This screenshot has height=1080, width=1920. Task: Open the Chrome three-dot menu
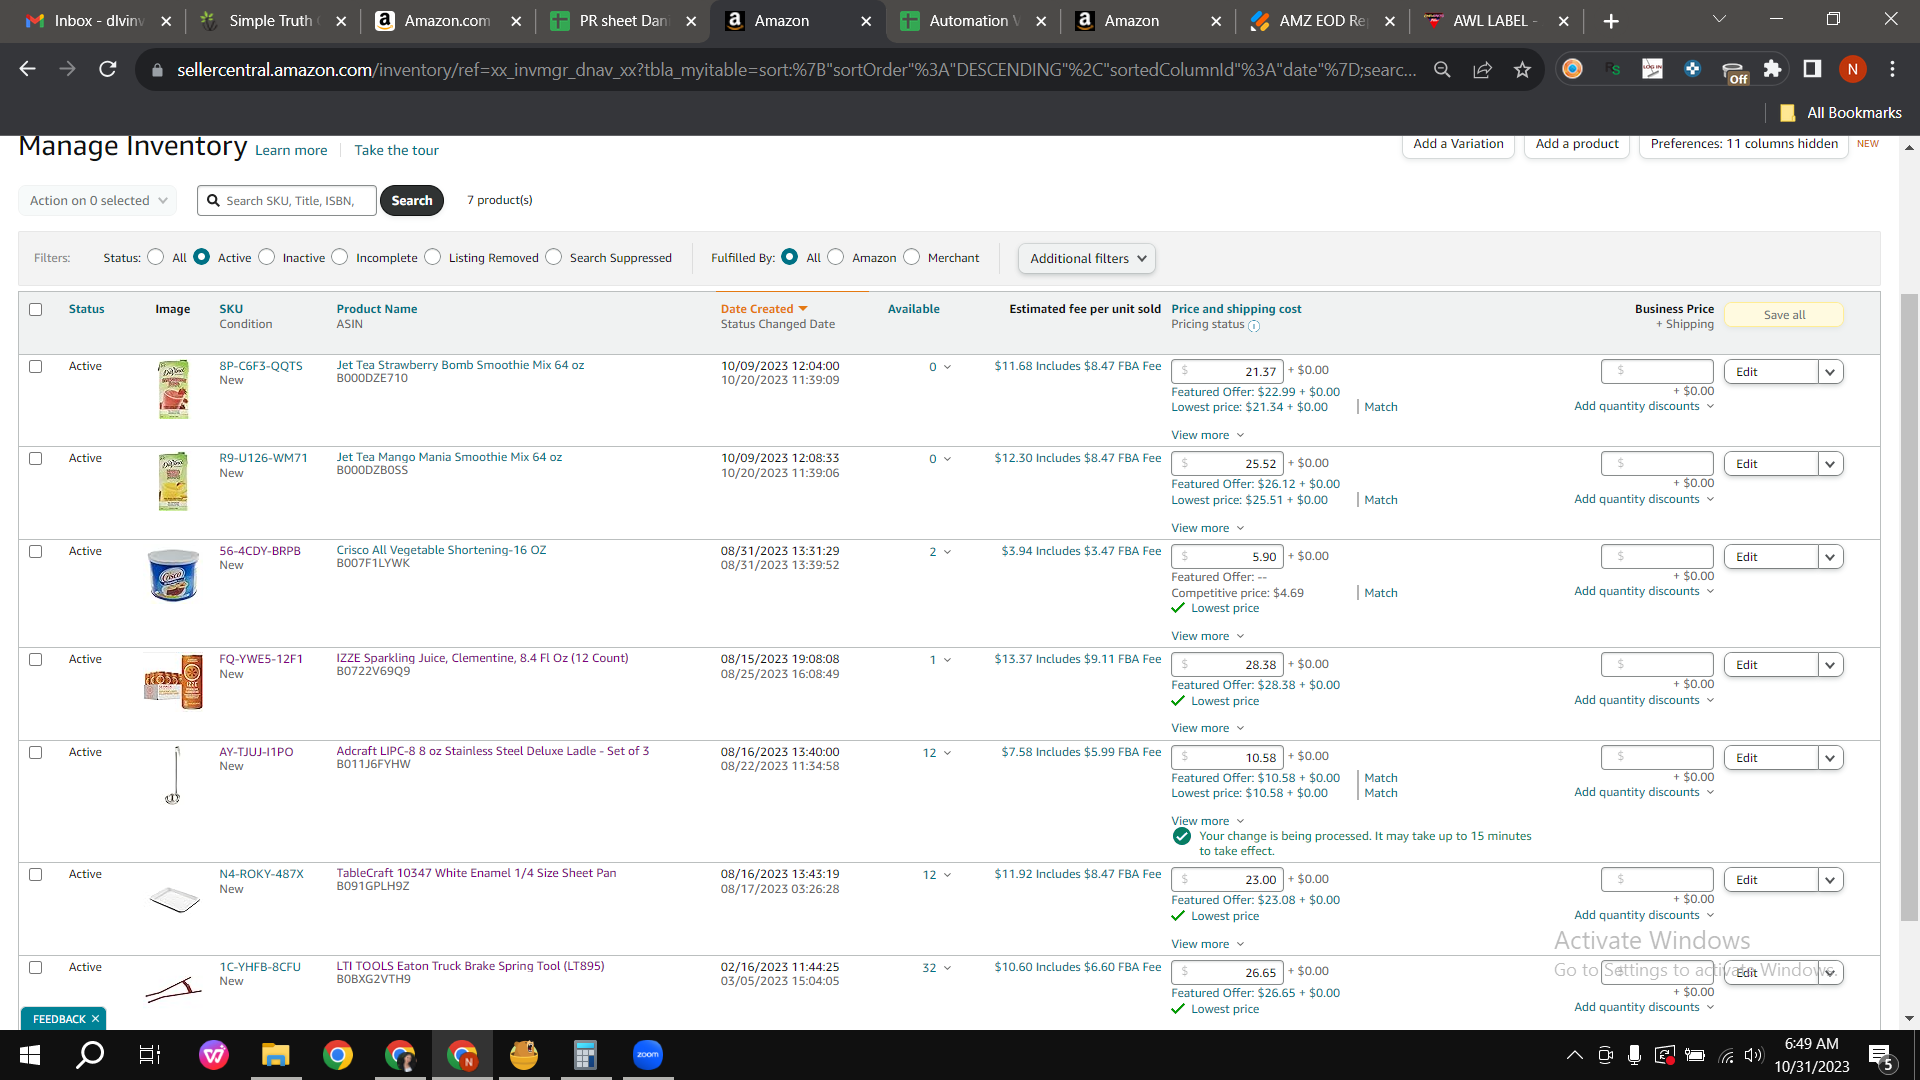tap(1892, 69)
